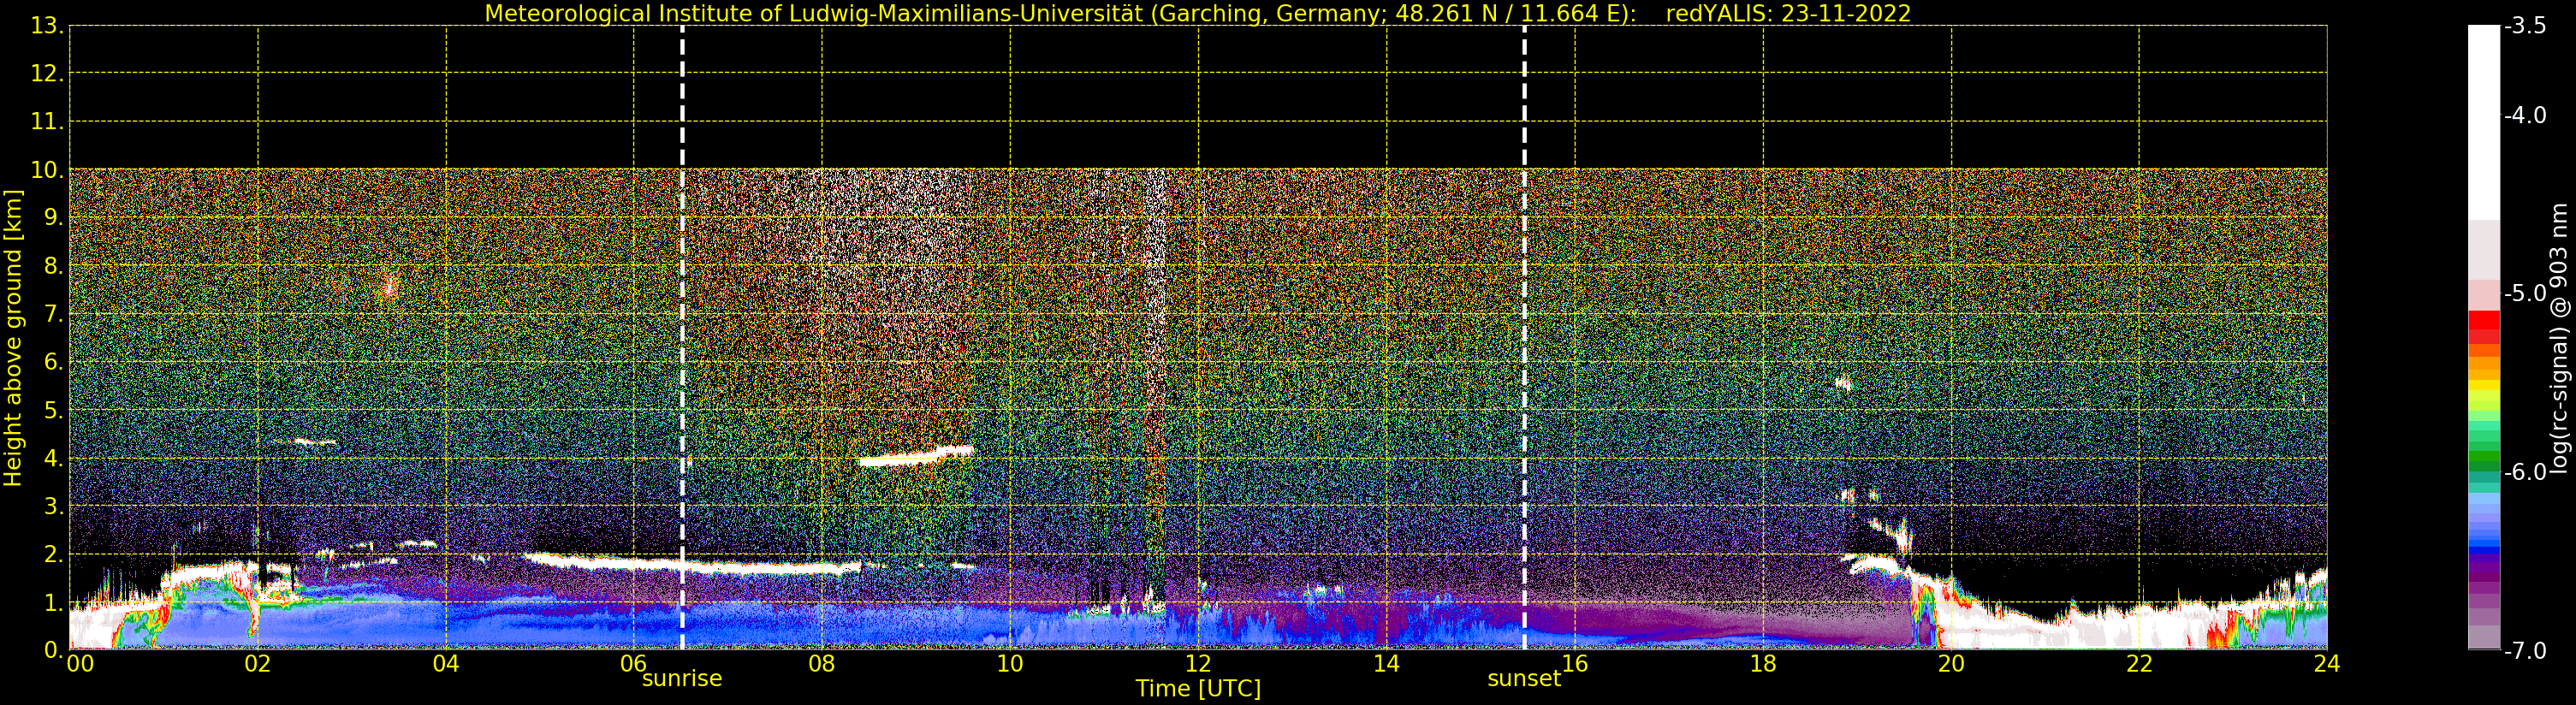The height and width of the screenshot is (705, 2576).
Task: Click the time axis tick '14'
Action: tap(1386, 664)
